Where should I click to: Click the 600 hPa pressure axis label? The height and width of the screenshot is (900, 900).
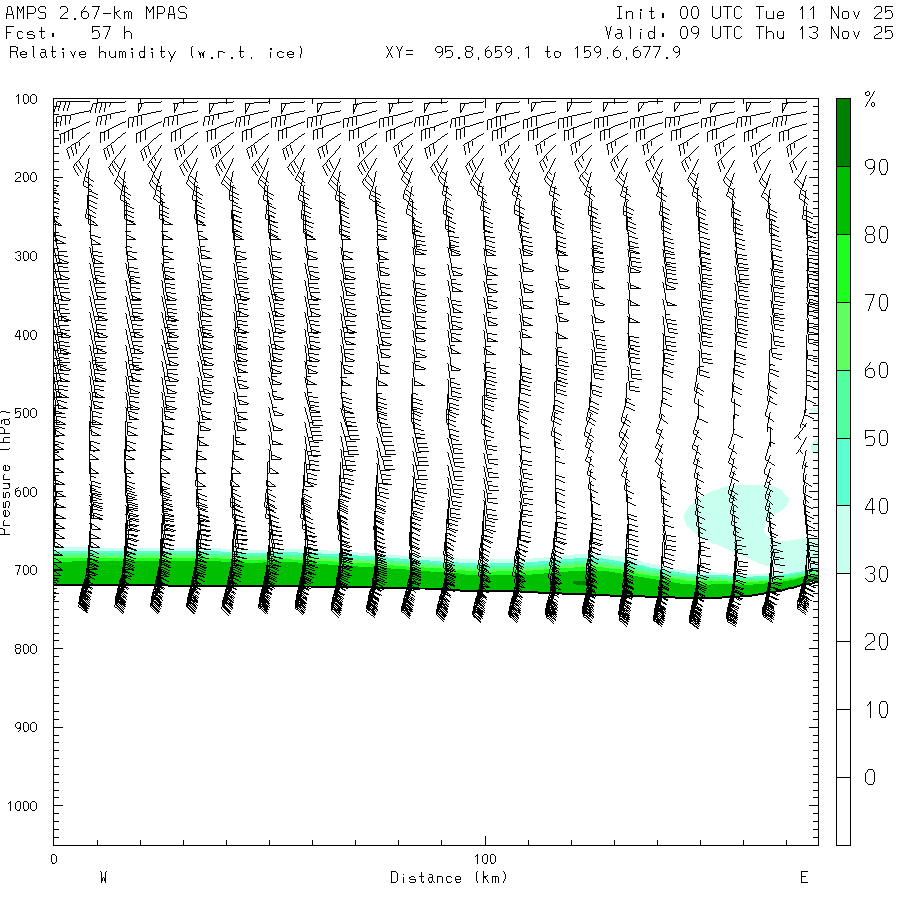26,492
